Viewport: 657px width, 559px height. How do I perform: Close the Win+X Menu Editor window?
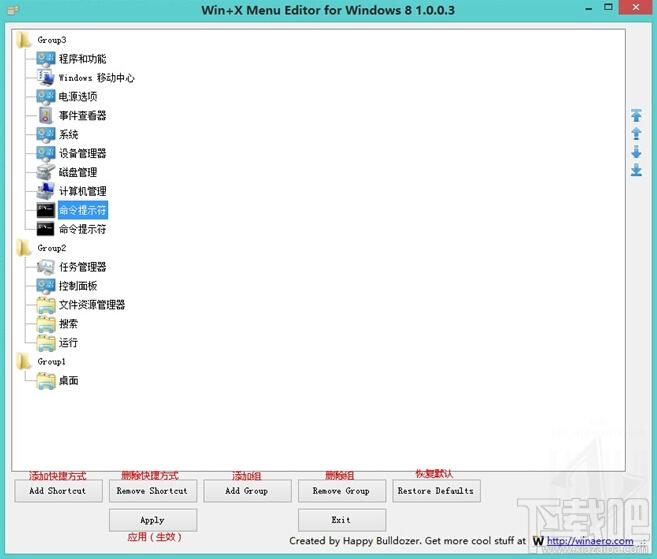(x=636, y=7)
